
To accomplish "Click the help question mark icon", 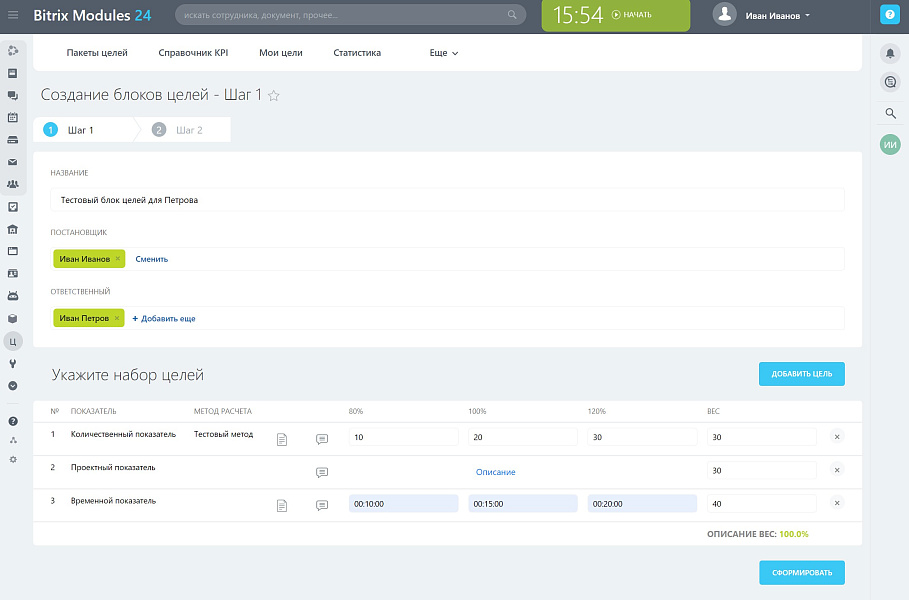I will point(889,15).
